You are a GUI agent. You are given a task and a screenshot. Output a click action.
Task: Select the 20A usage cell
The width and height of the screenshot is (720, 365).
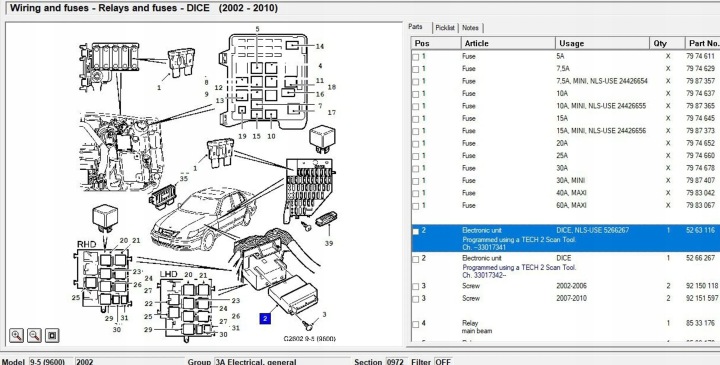click(x=562, y=143)
